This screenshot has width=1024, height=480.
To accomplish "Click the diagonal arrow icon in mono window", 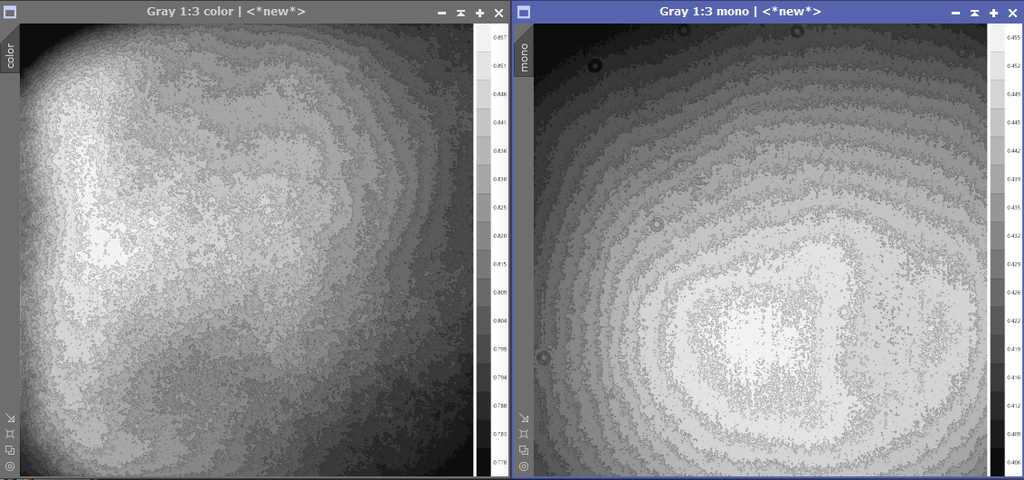I will [524, 418].
